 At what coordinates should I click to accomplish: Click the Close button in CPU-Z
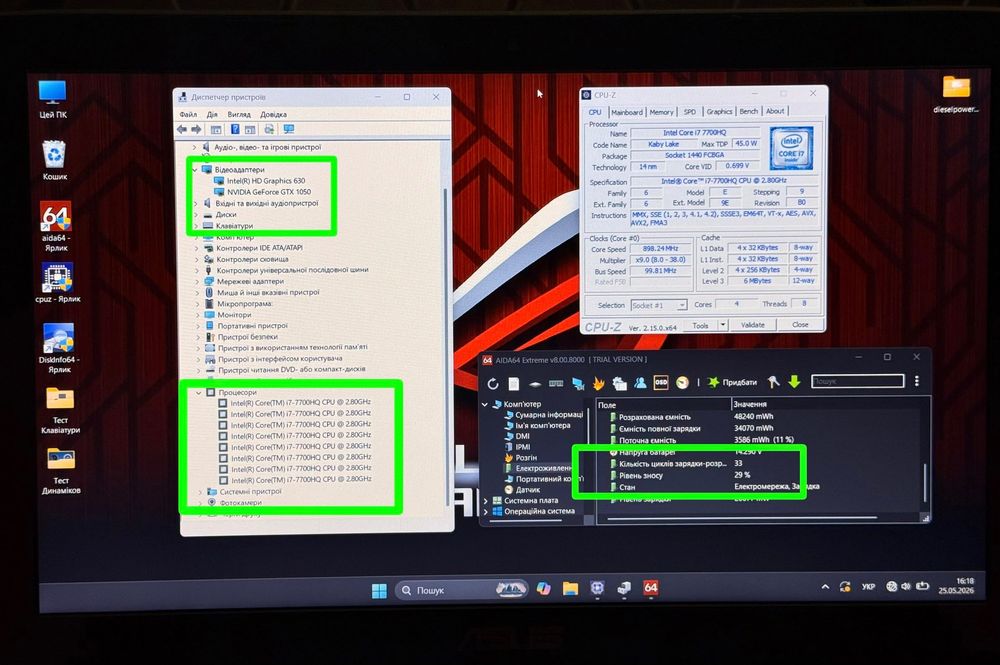(800, 325)
